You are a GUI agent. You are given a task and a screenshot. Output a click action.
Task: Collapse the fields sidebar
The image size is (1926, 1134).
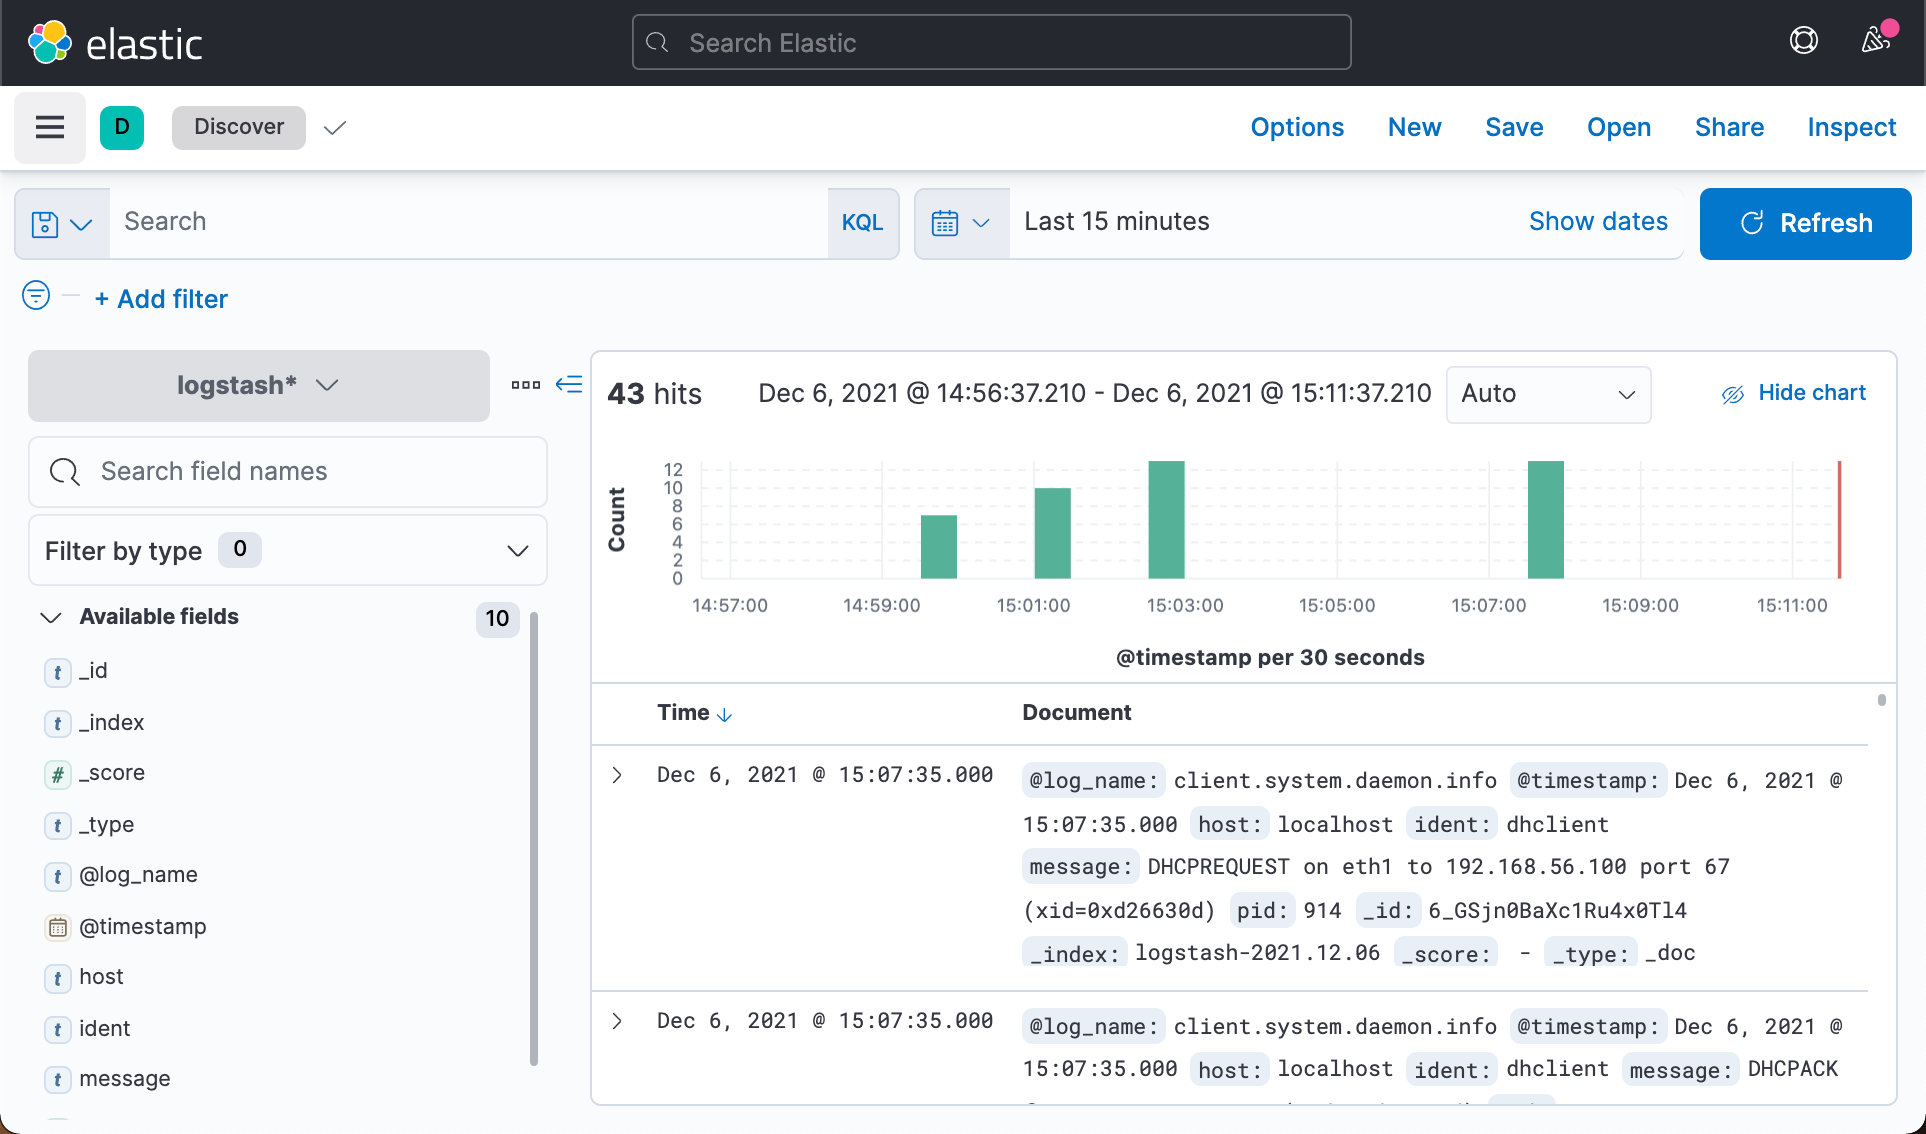click(x=568, y=384)
